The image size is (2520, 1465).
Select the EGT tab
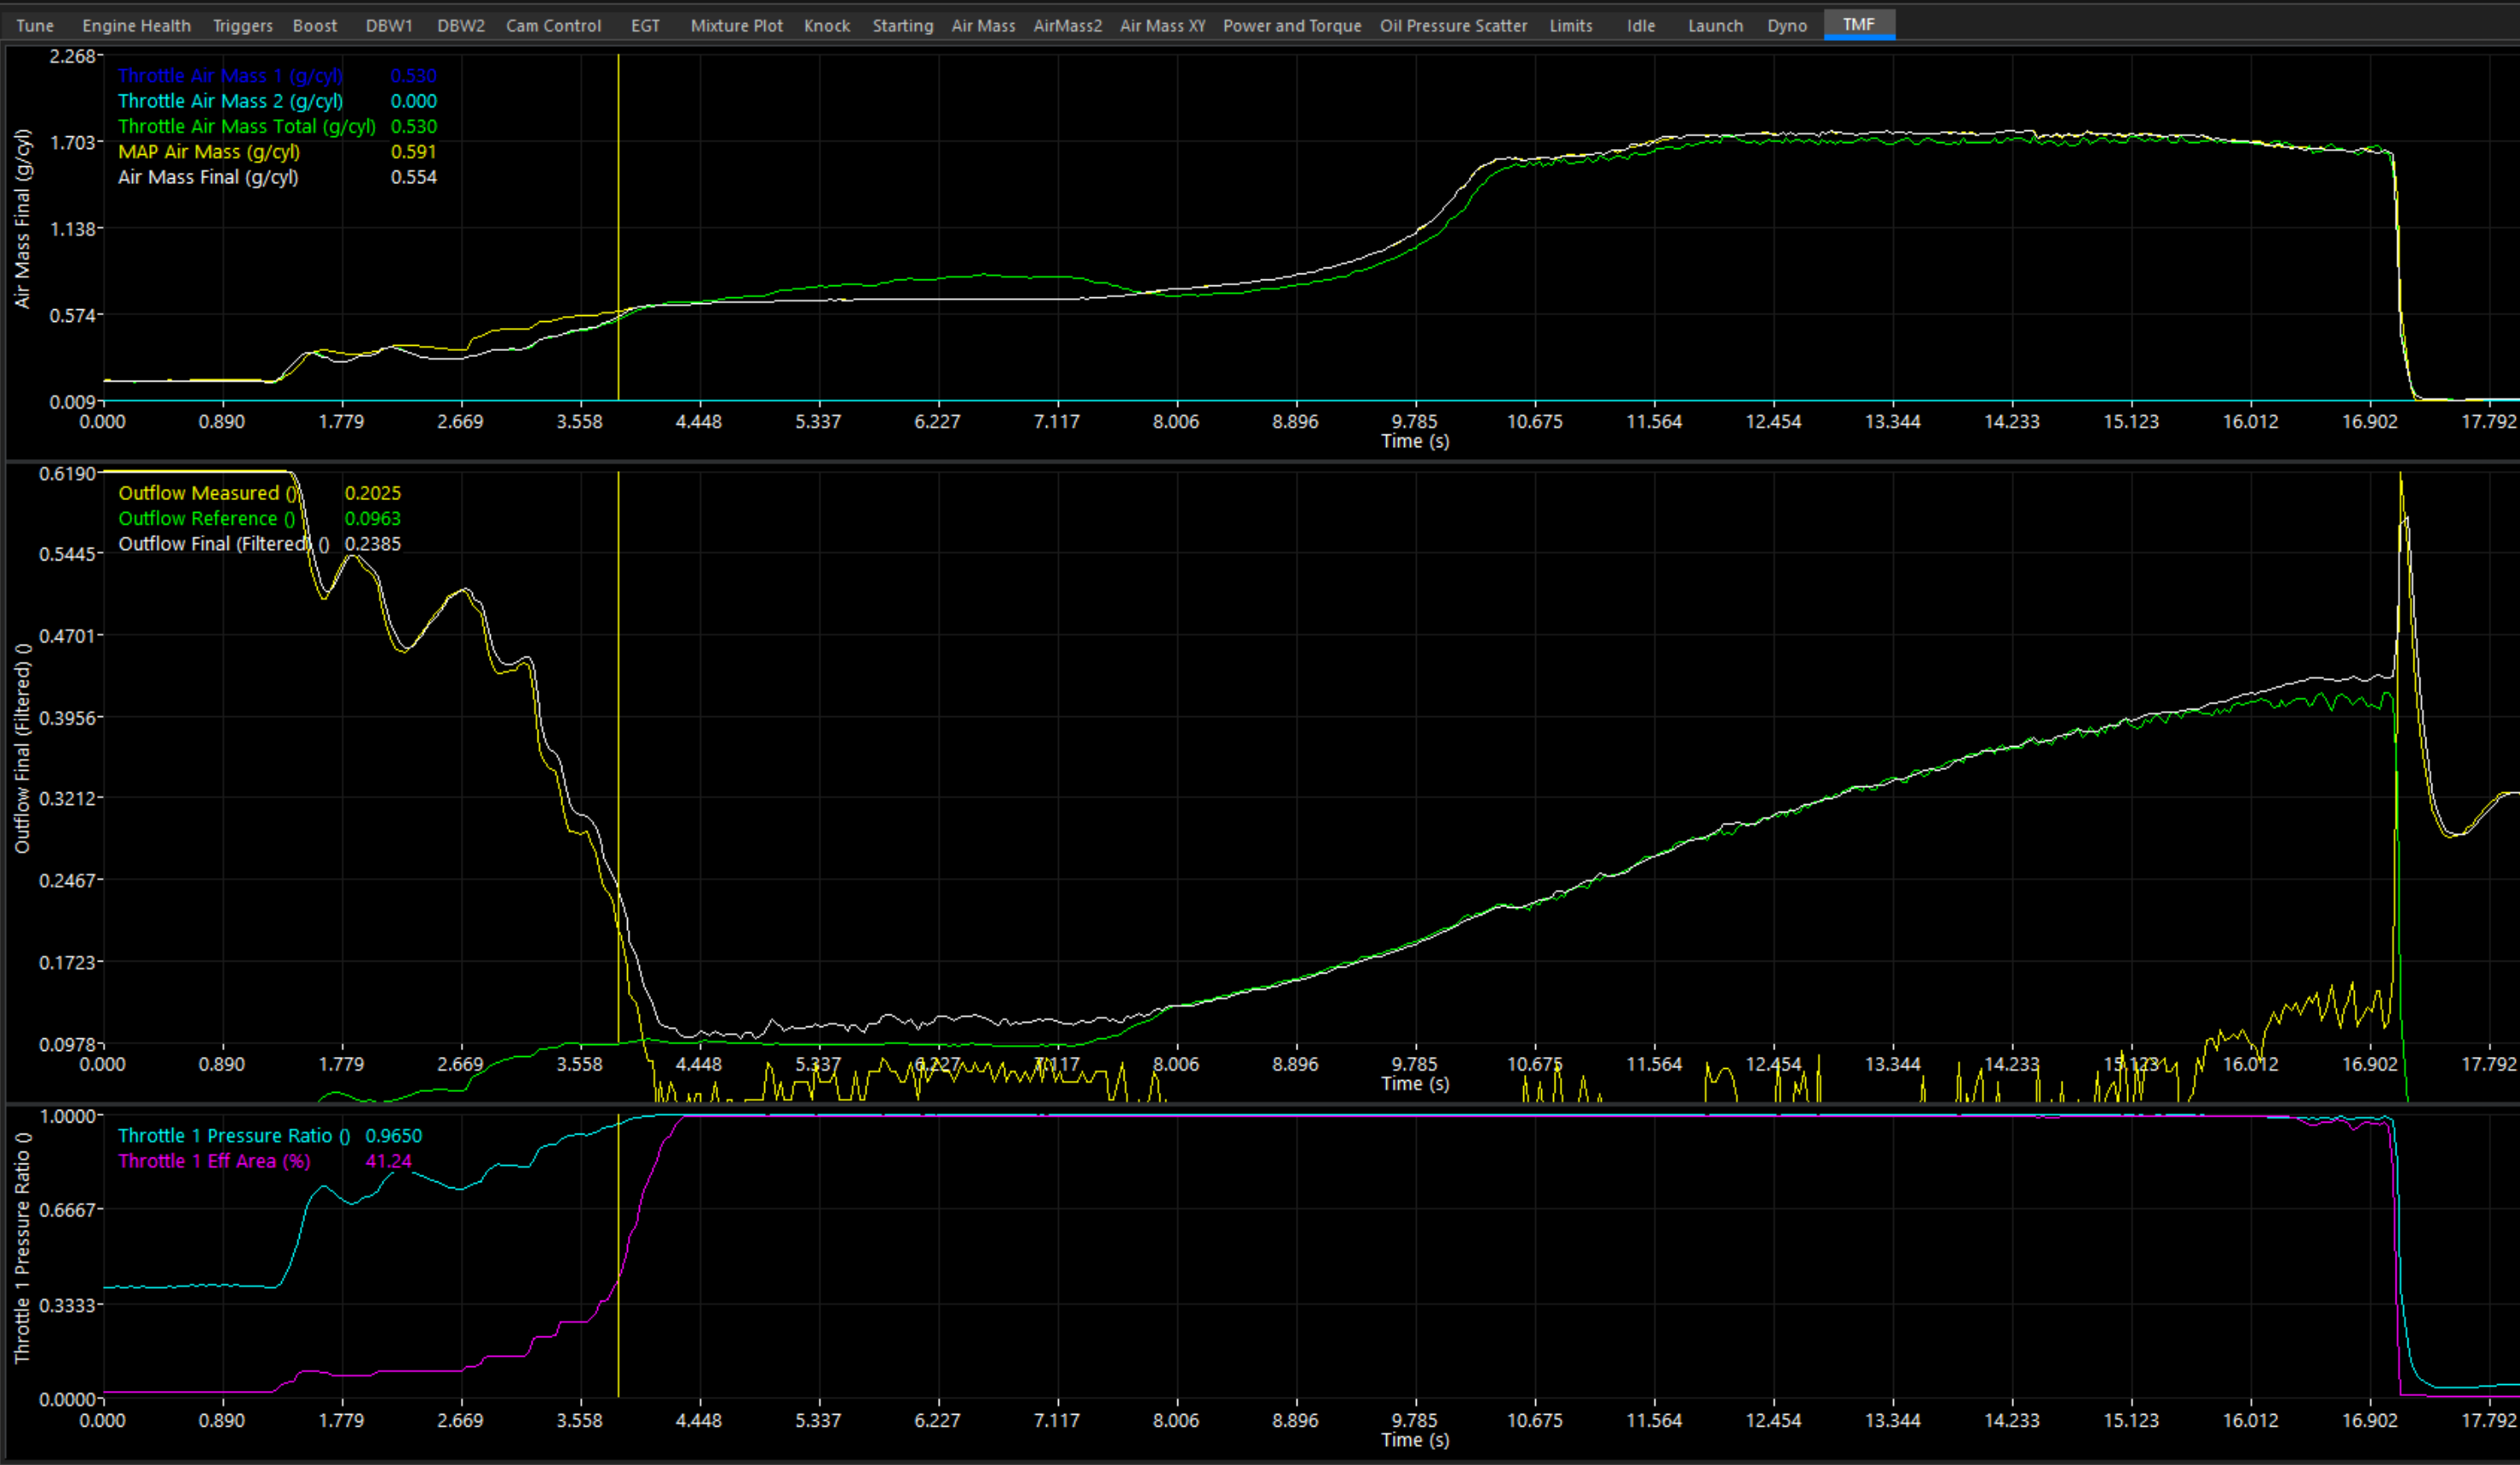click(x=645, y=25)
